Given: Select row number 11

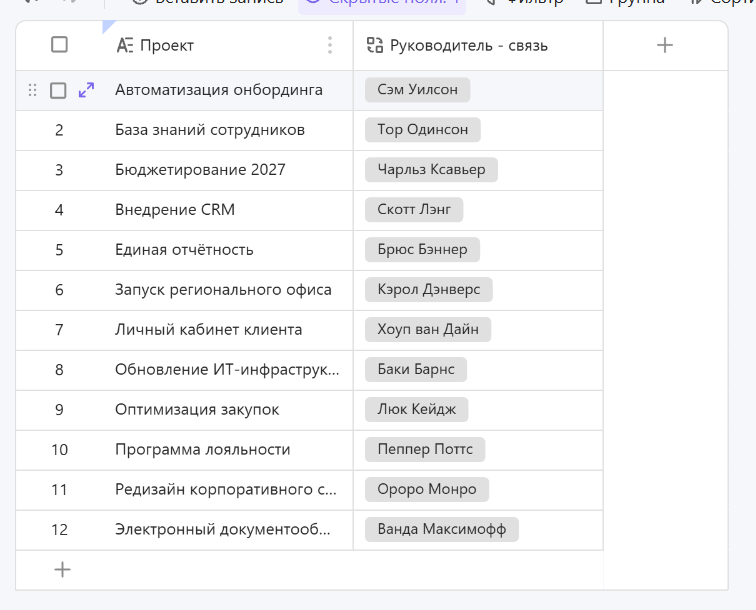Looking at the screenshot, I should 59,490.
